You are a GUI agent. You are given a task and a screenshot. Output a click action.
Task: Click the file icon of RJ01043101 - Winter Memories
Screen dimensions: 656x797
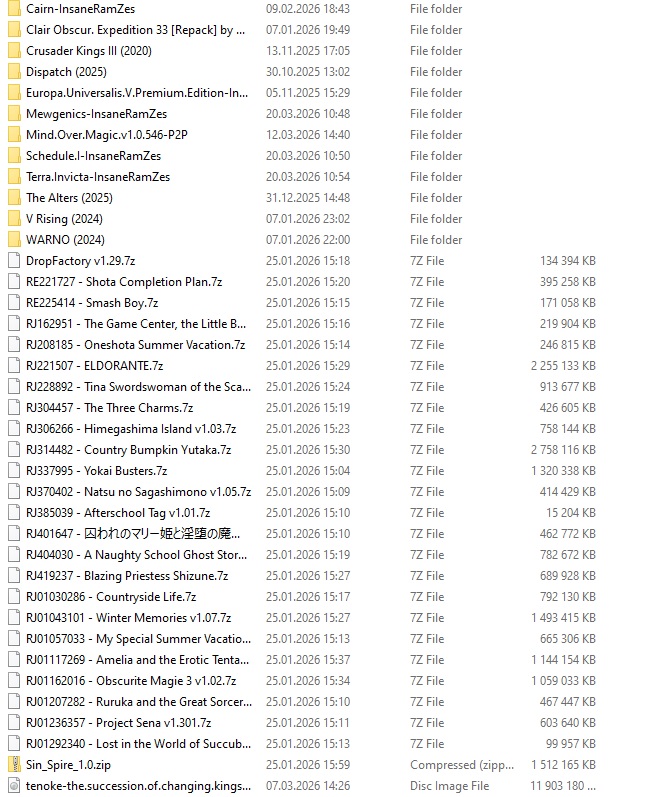(x=14, y=618)
